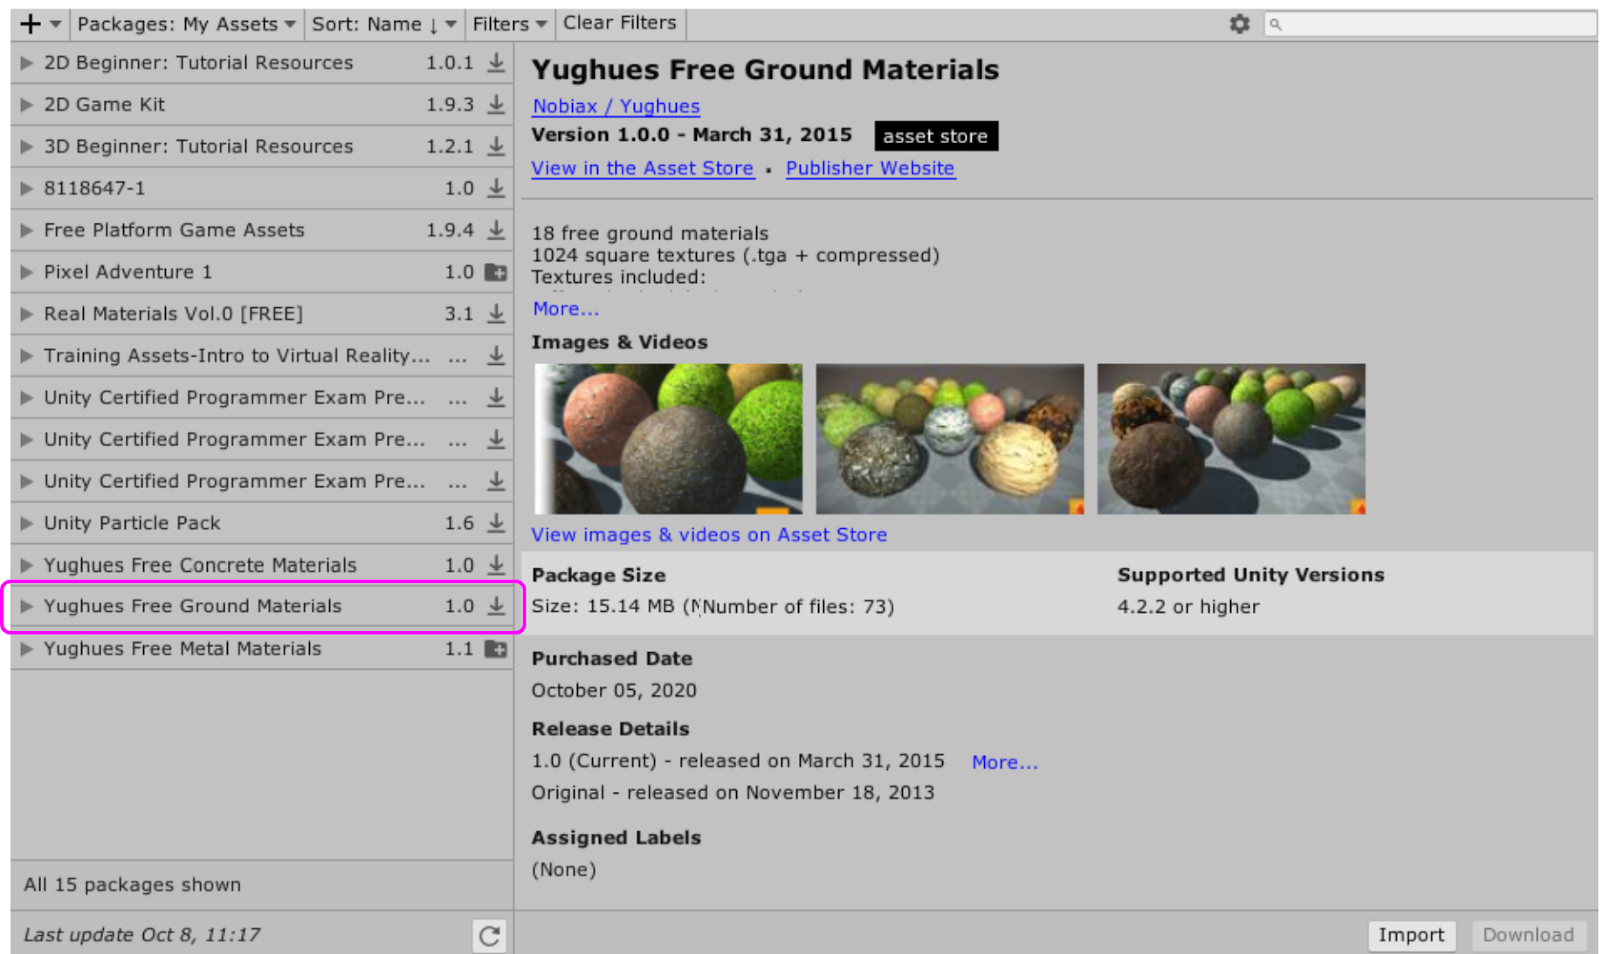
Task: Click the first ground materials preview thumbnail
Action: 668,439
